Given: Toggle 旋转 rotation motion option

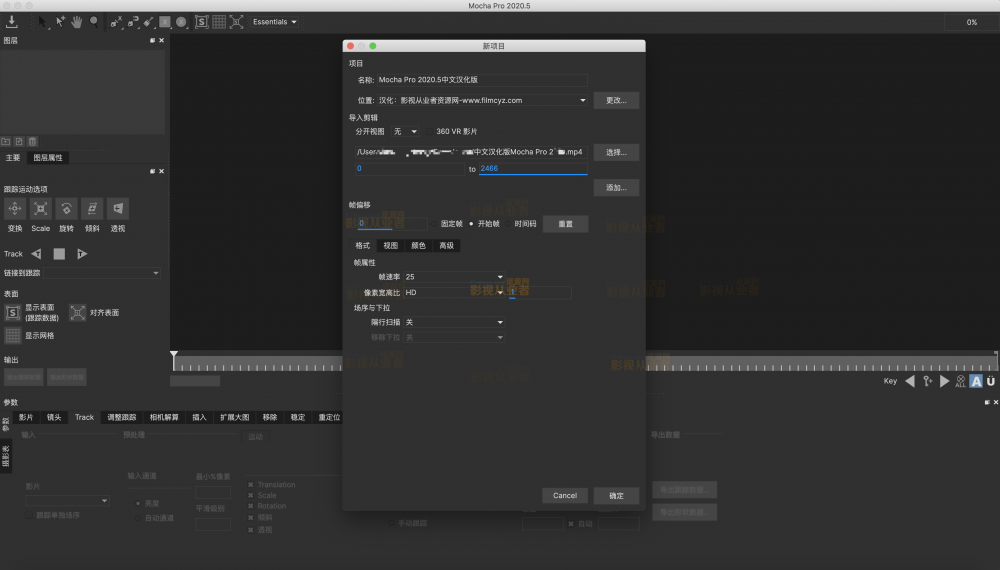Looking at the screenshot, I should (x=66, y=208).
